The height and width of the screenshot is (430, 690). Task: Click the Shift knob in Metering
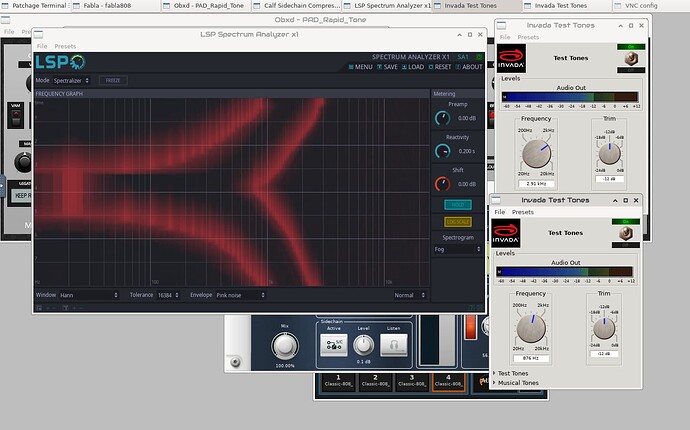point(442,184)
